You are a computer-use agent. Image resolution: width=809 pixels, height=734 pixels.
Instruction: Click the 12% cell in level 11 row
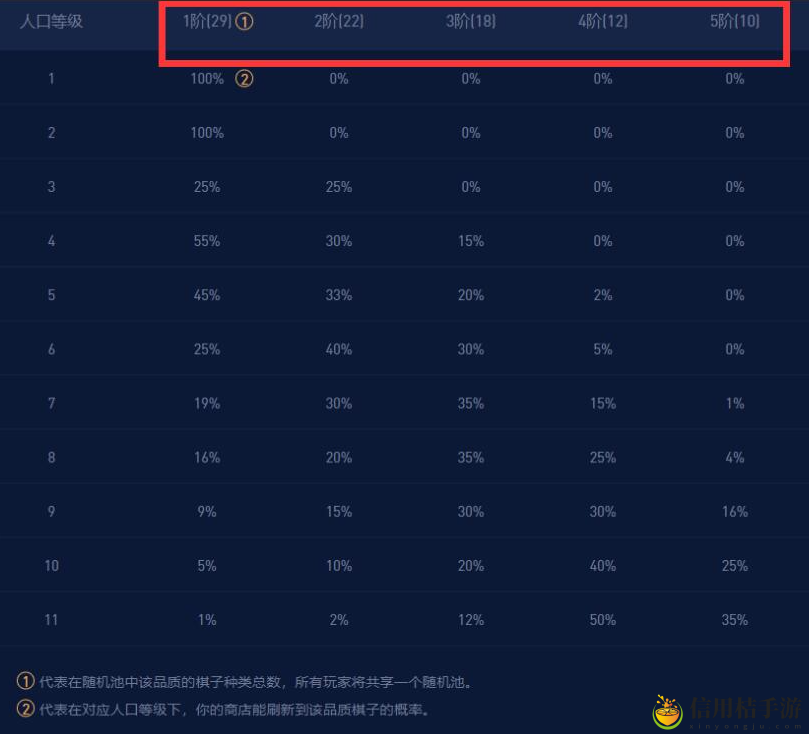click(x=471, y=620)
